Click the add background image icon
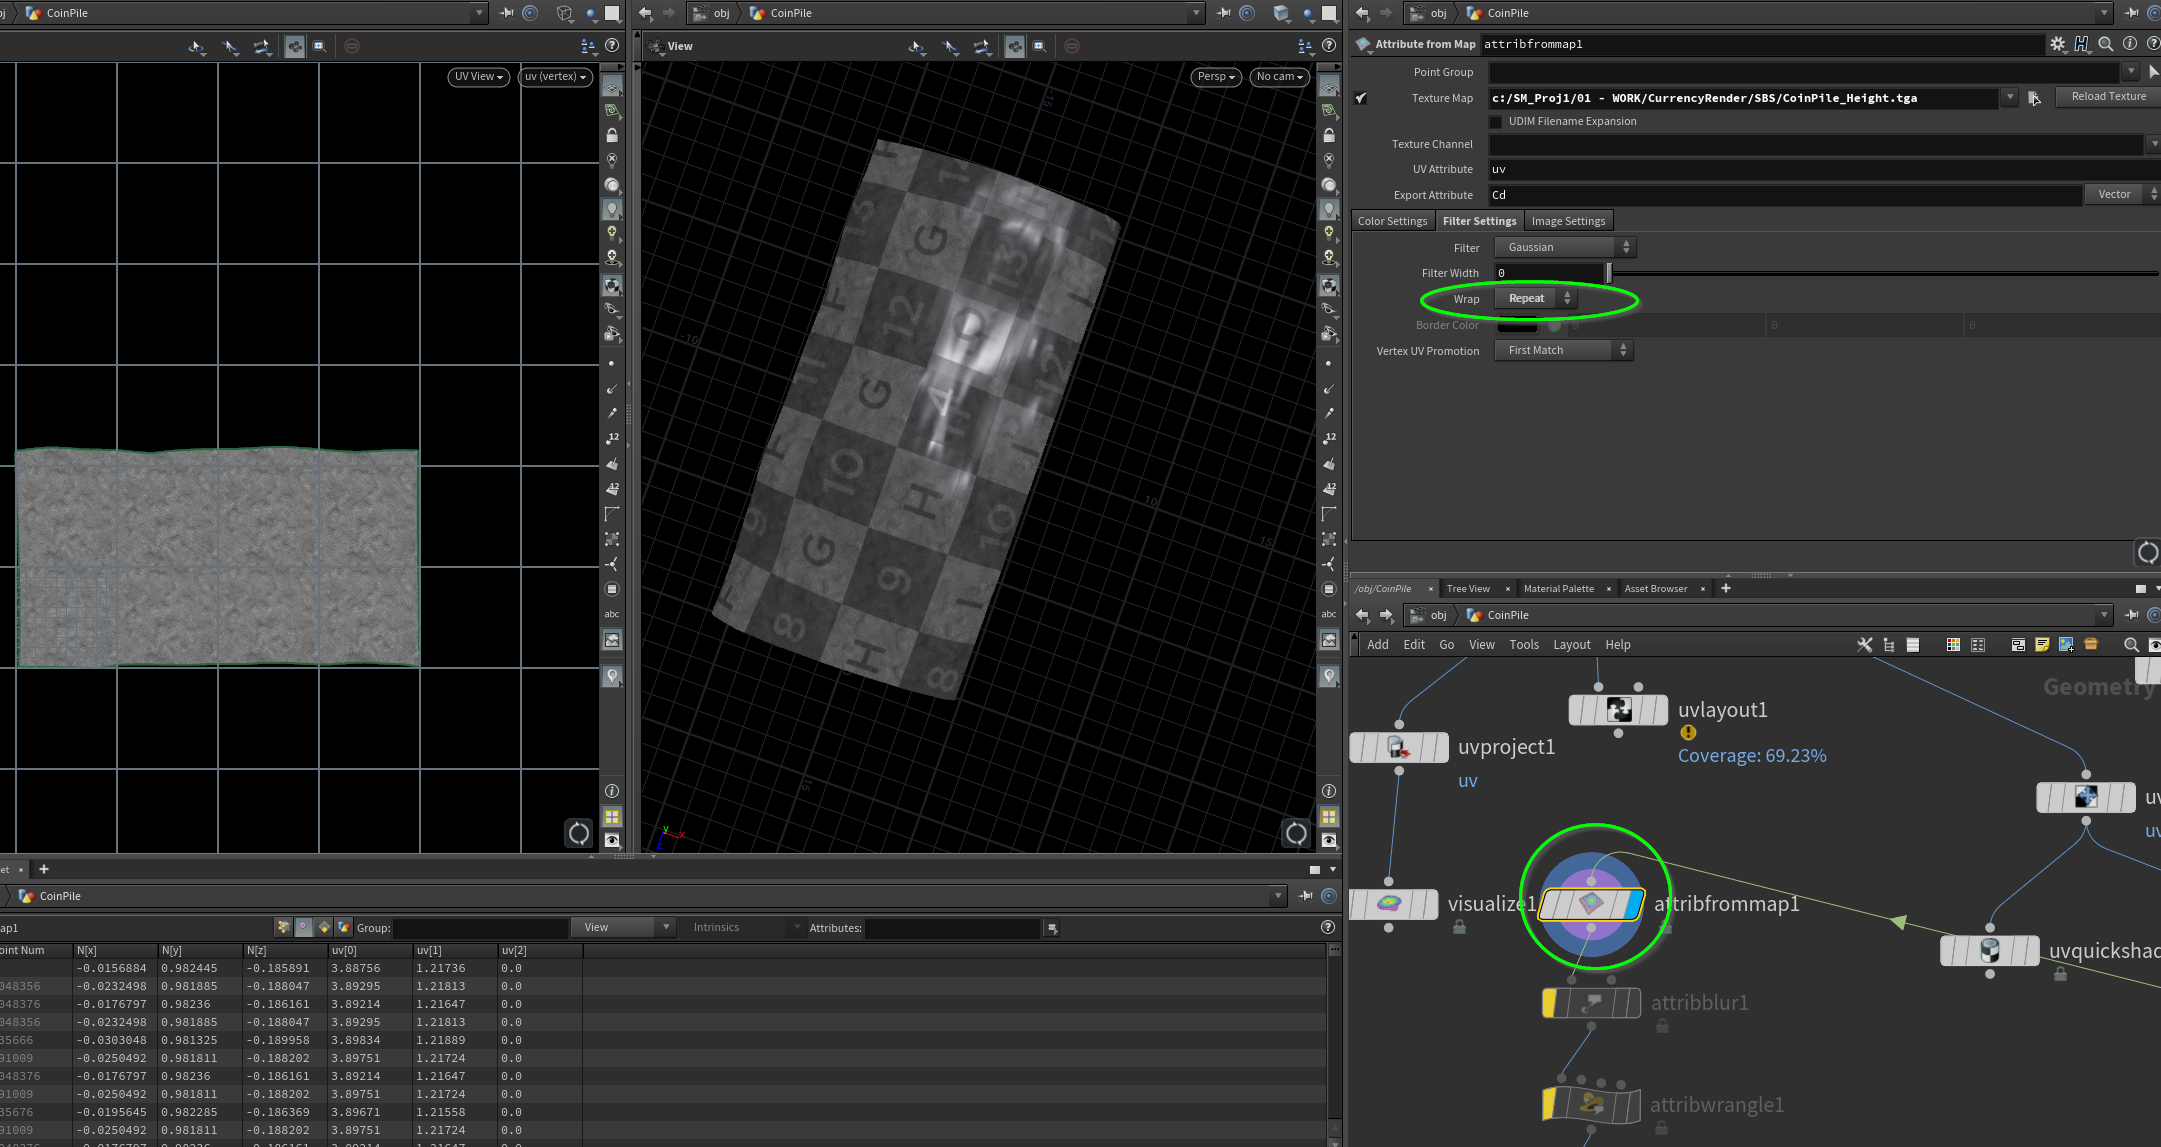The width and height of the screenshot is (2161, 1147). click(2066, 645)
